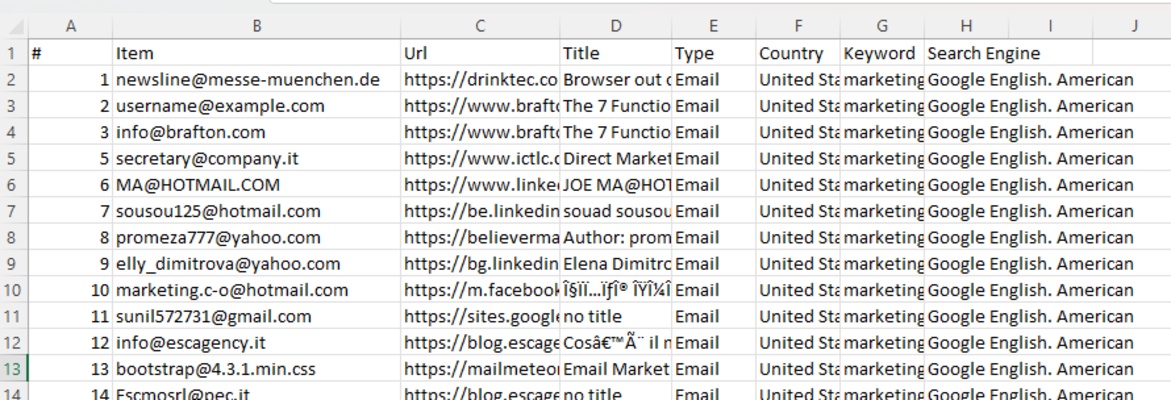Select column E header
This screenshot has width=1171, height=400.
pyautogui.click(x=713, y=26)
